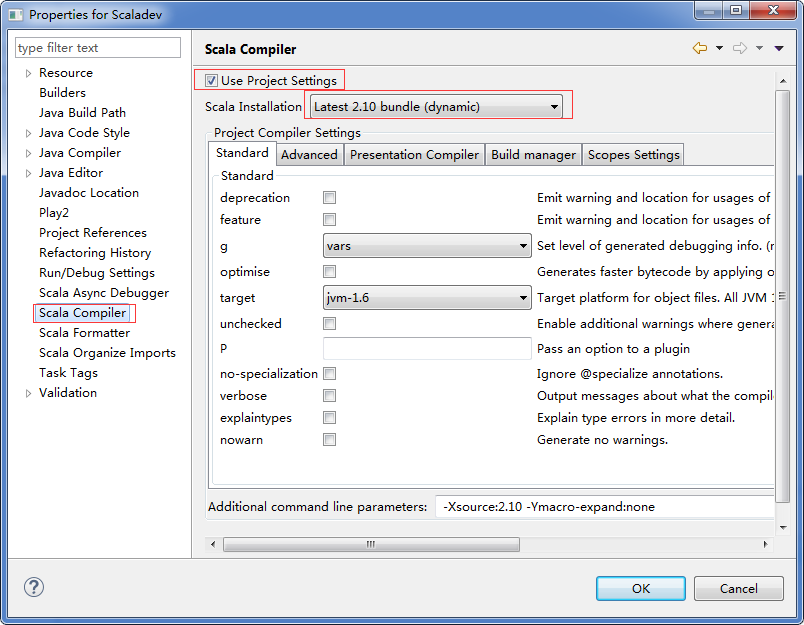Enable the unchecked warnings checkbox

pyautogui.click(x=329, y=324)
